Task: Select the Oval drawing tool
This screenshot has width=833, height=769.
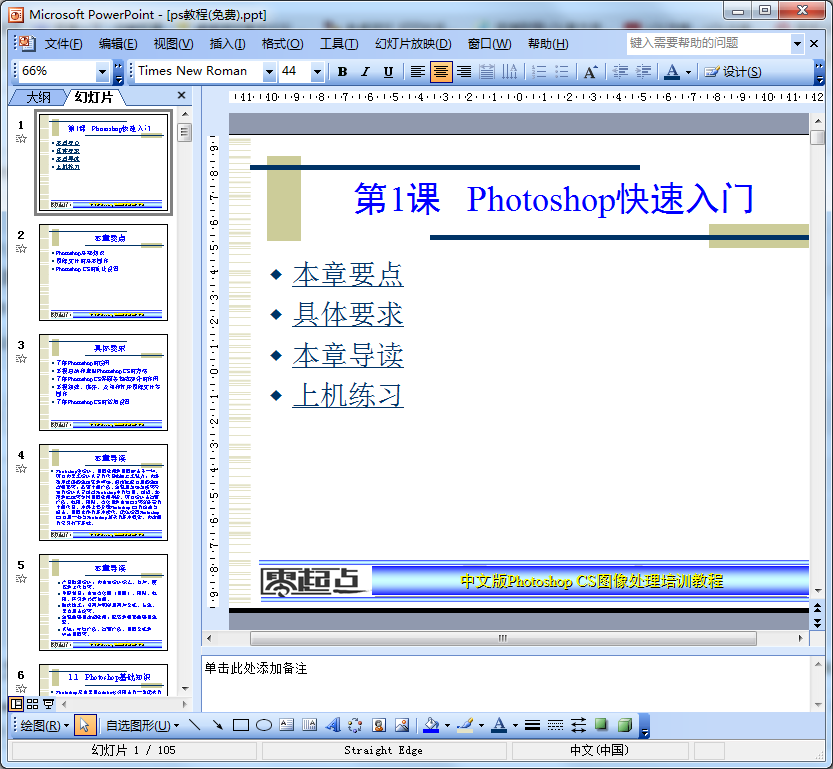Action: coord(264,725)
